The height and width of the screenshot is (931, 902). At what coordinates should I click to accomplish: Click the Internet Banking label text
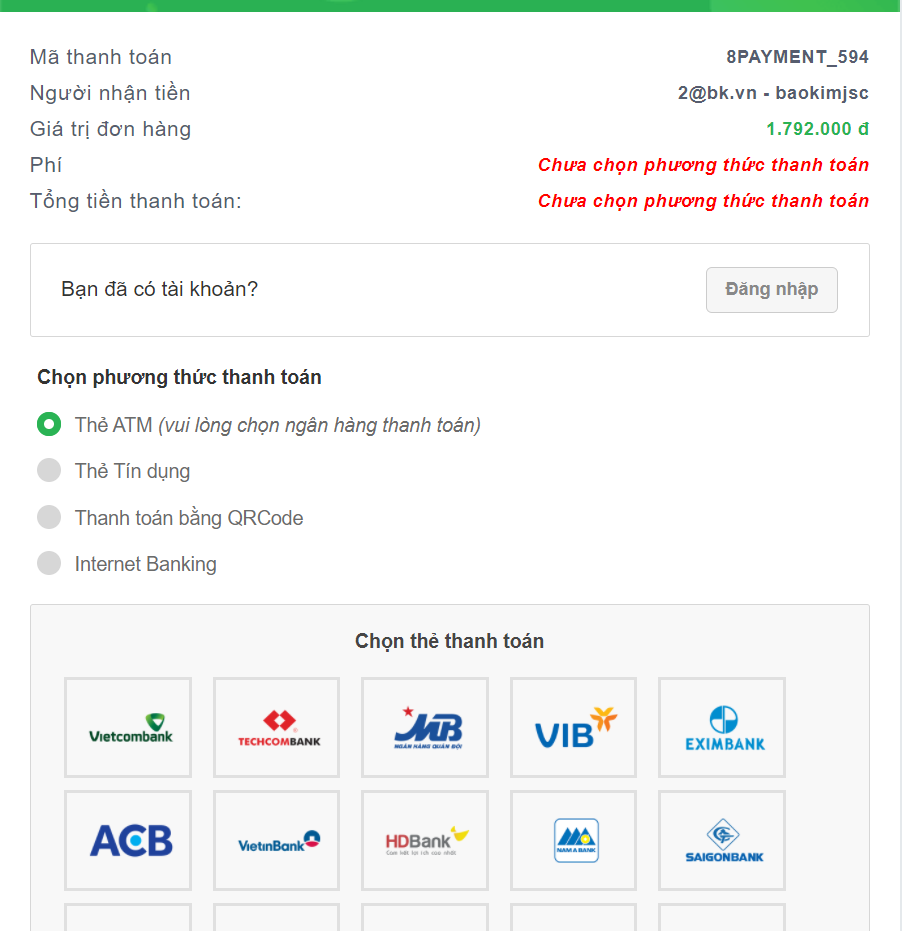click(146, 564)
